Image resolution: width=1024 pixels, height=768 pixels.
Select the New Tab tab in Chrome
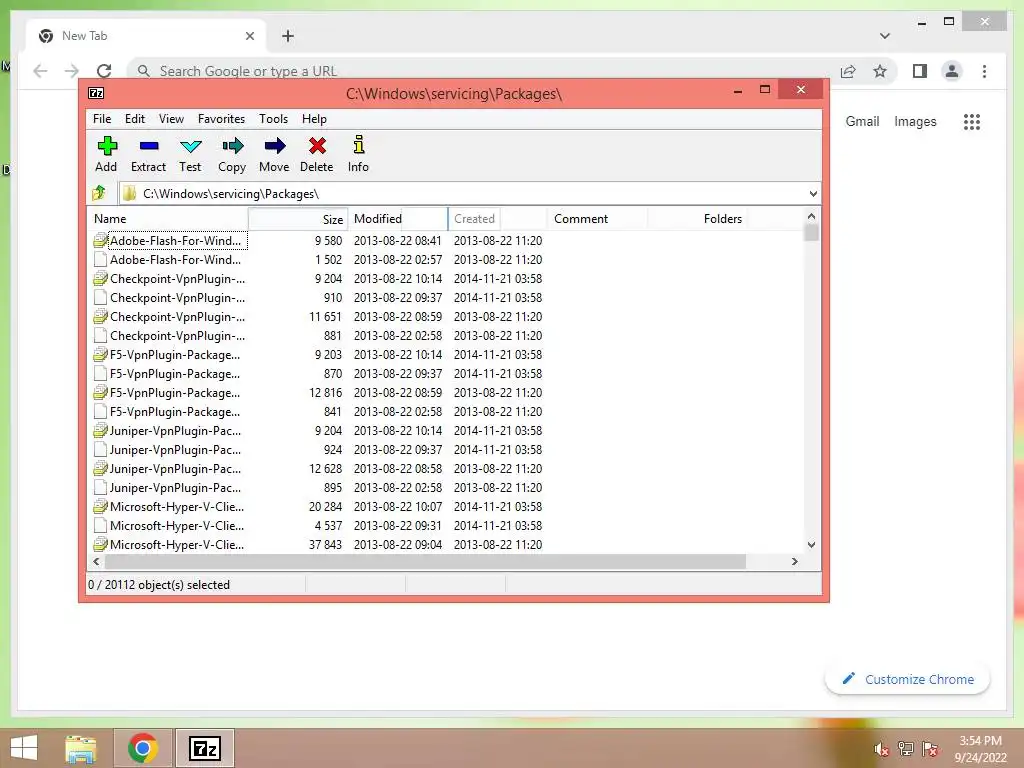[x=146, y=36]
